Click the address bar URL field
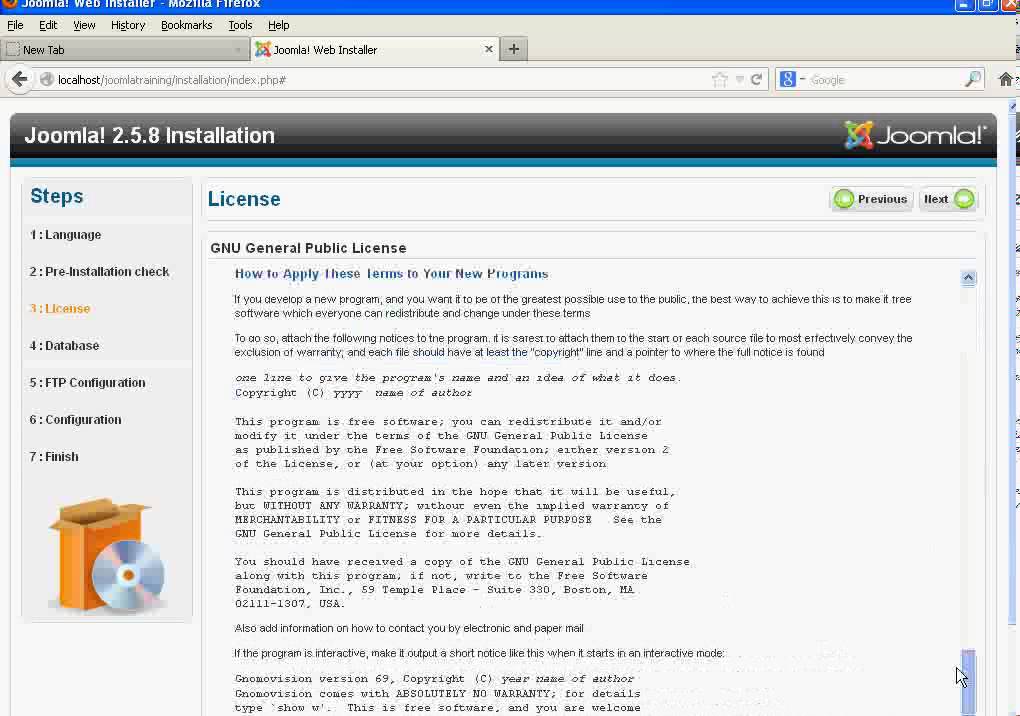This screenshot has height=716, width=1020. tap(382, 80)
